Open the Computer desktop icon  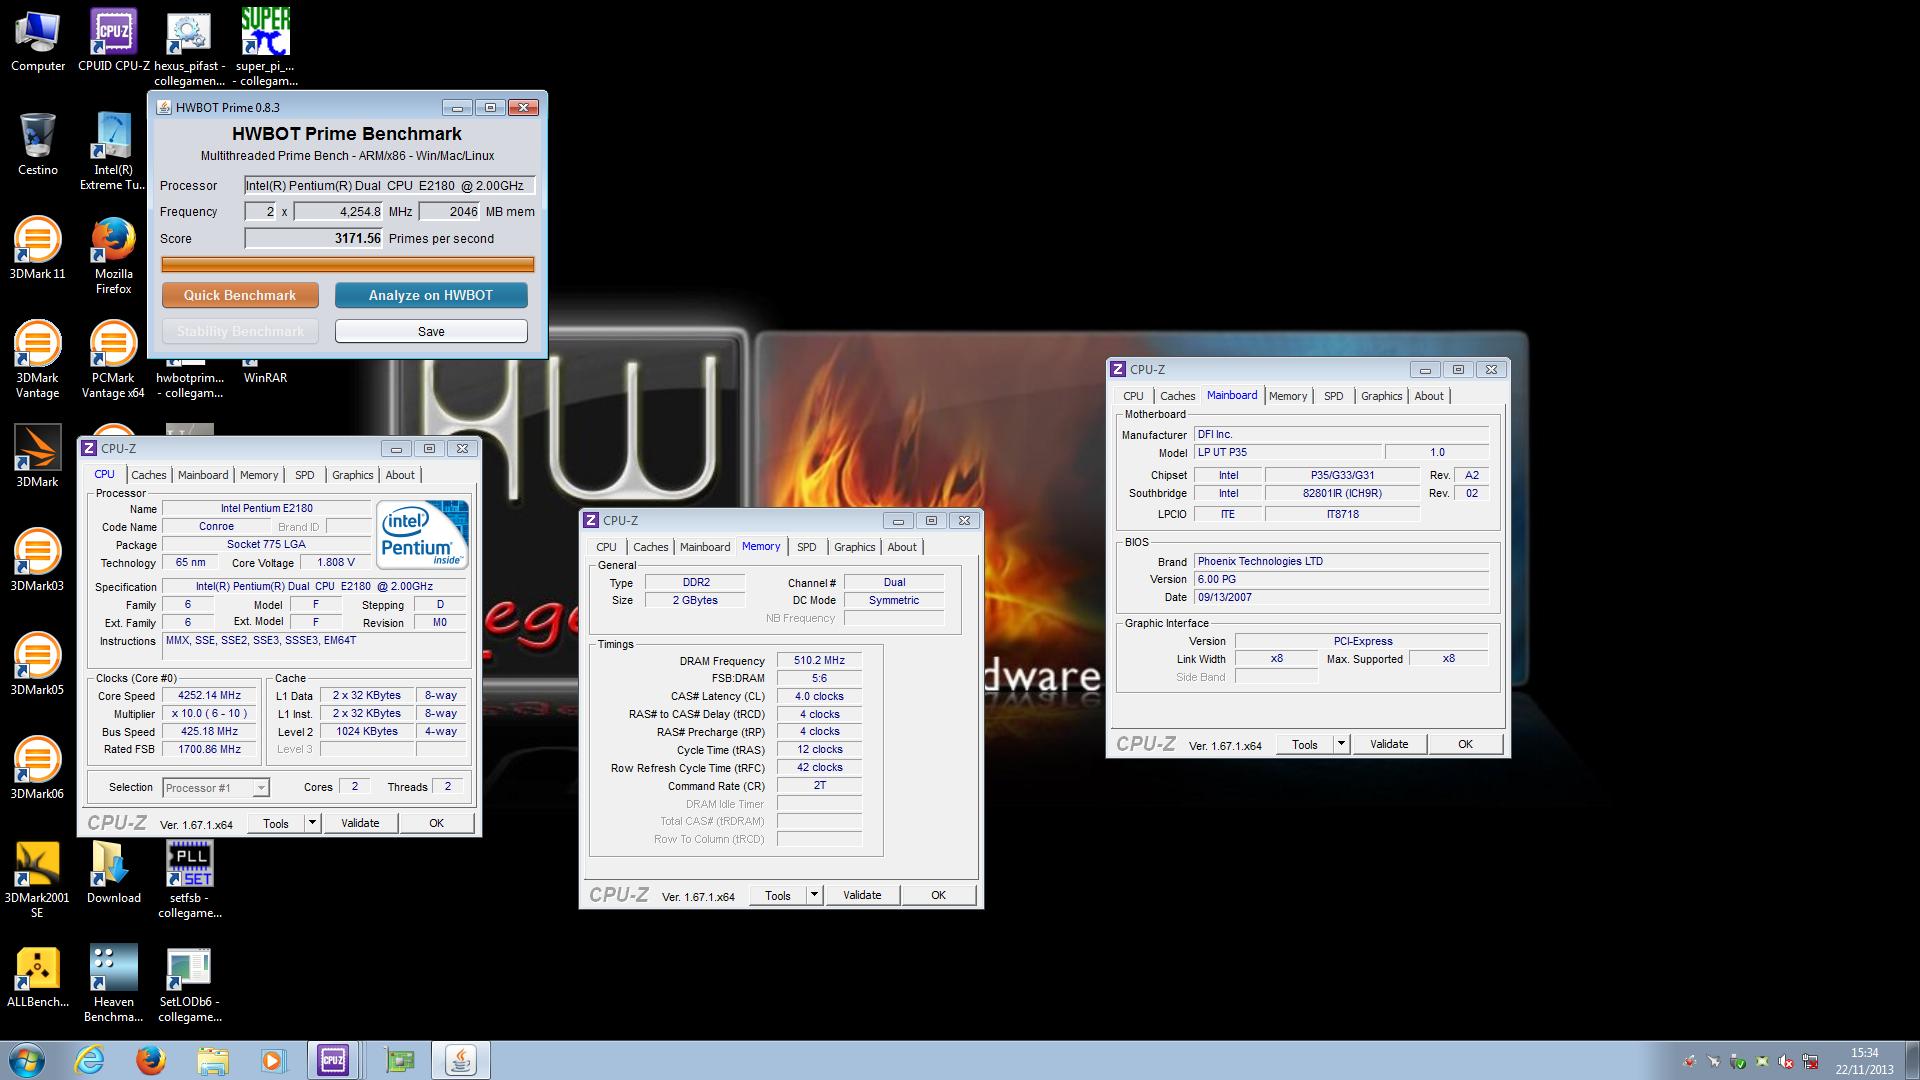click(x=38, y=41)
